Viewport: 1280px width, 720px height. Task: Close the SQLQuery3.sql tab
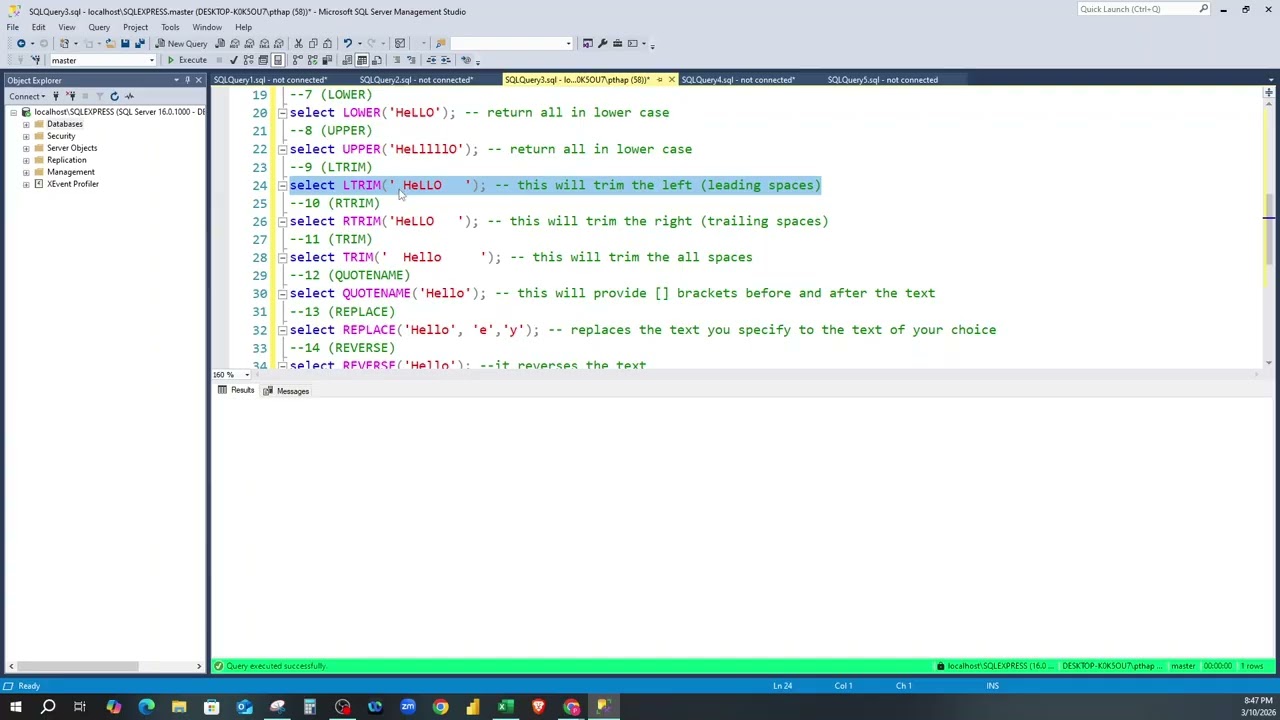tap(671, 80)
